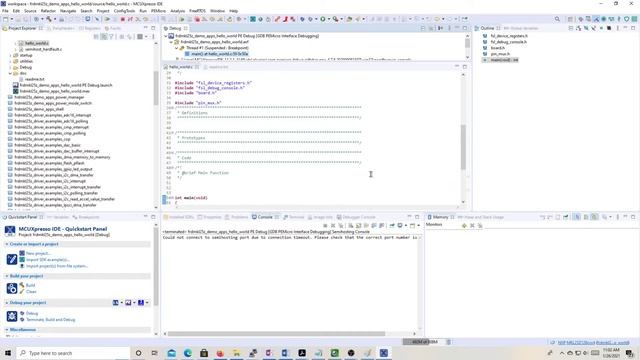Switch to the Breakpoints tab

pos(86,217)
